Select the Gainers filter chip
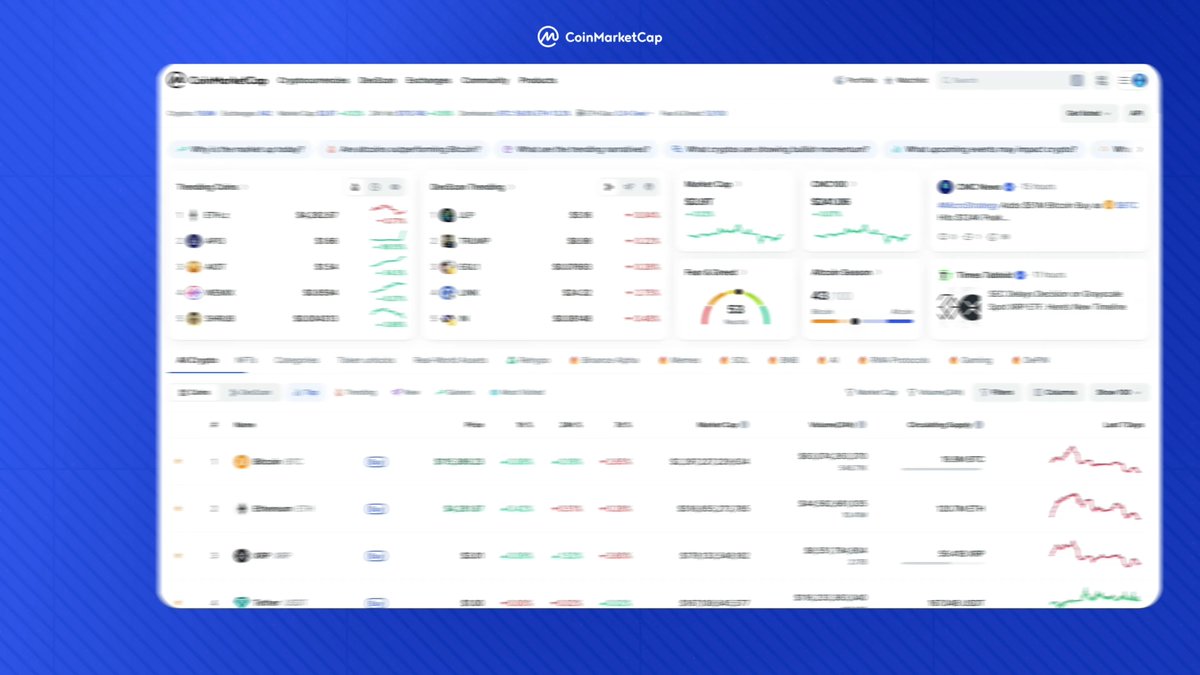This screenshot has height=675, width=1200. [455, 393]
